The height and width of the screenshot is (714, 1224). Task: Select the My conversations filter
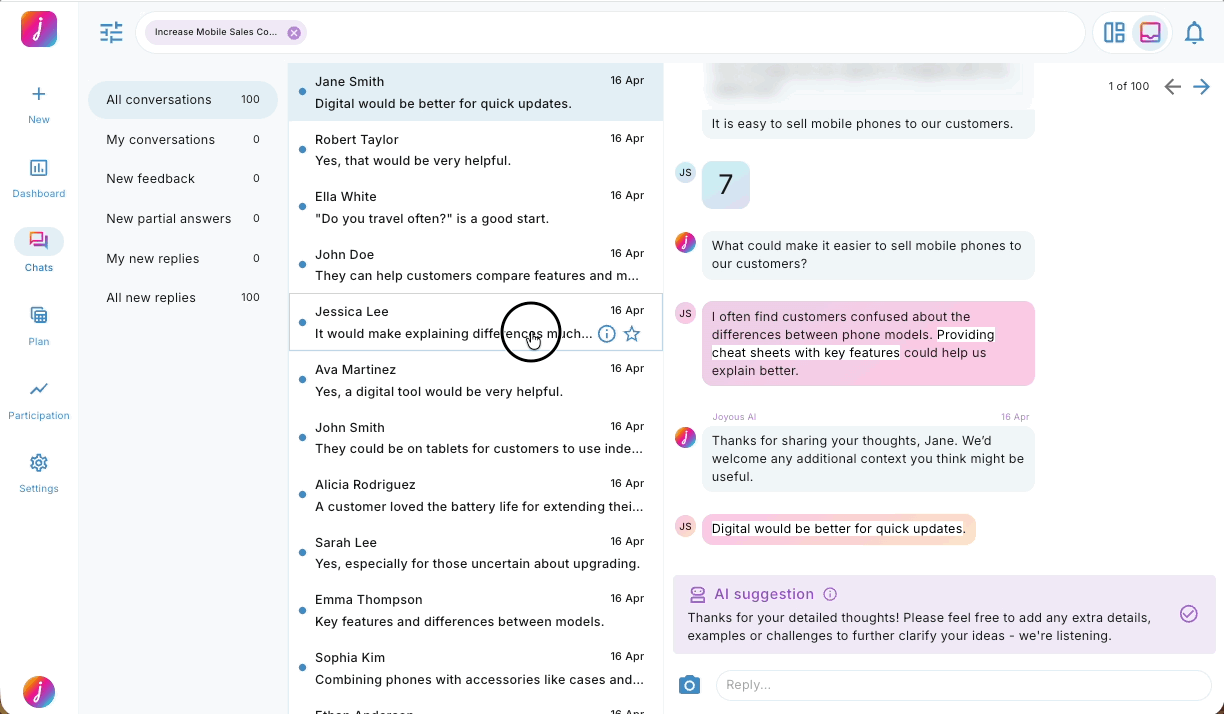tap(161, 139)
